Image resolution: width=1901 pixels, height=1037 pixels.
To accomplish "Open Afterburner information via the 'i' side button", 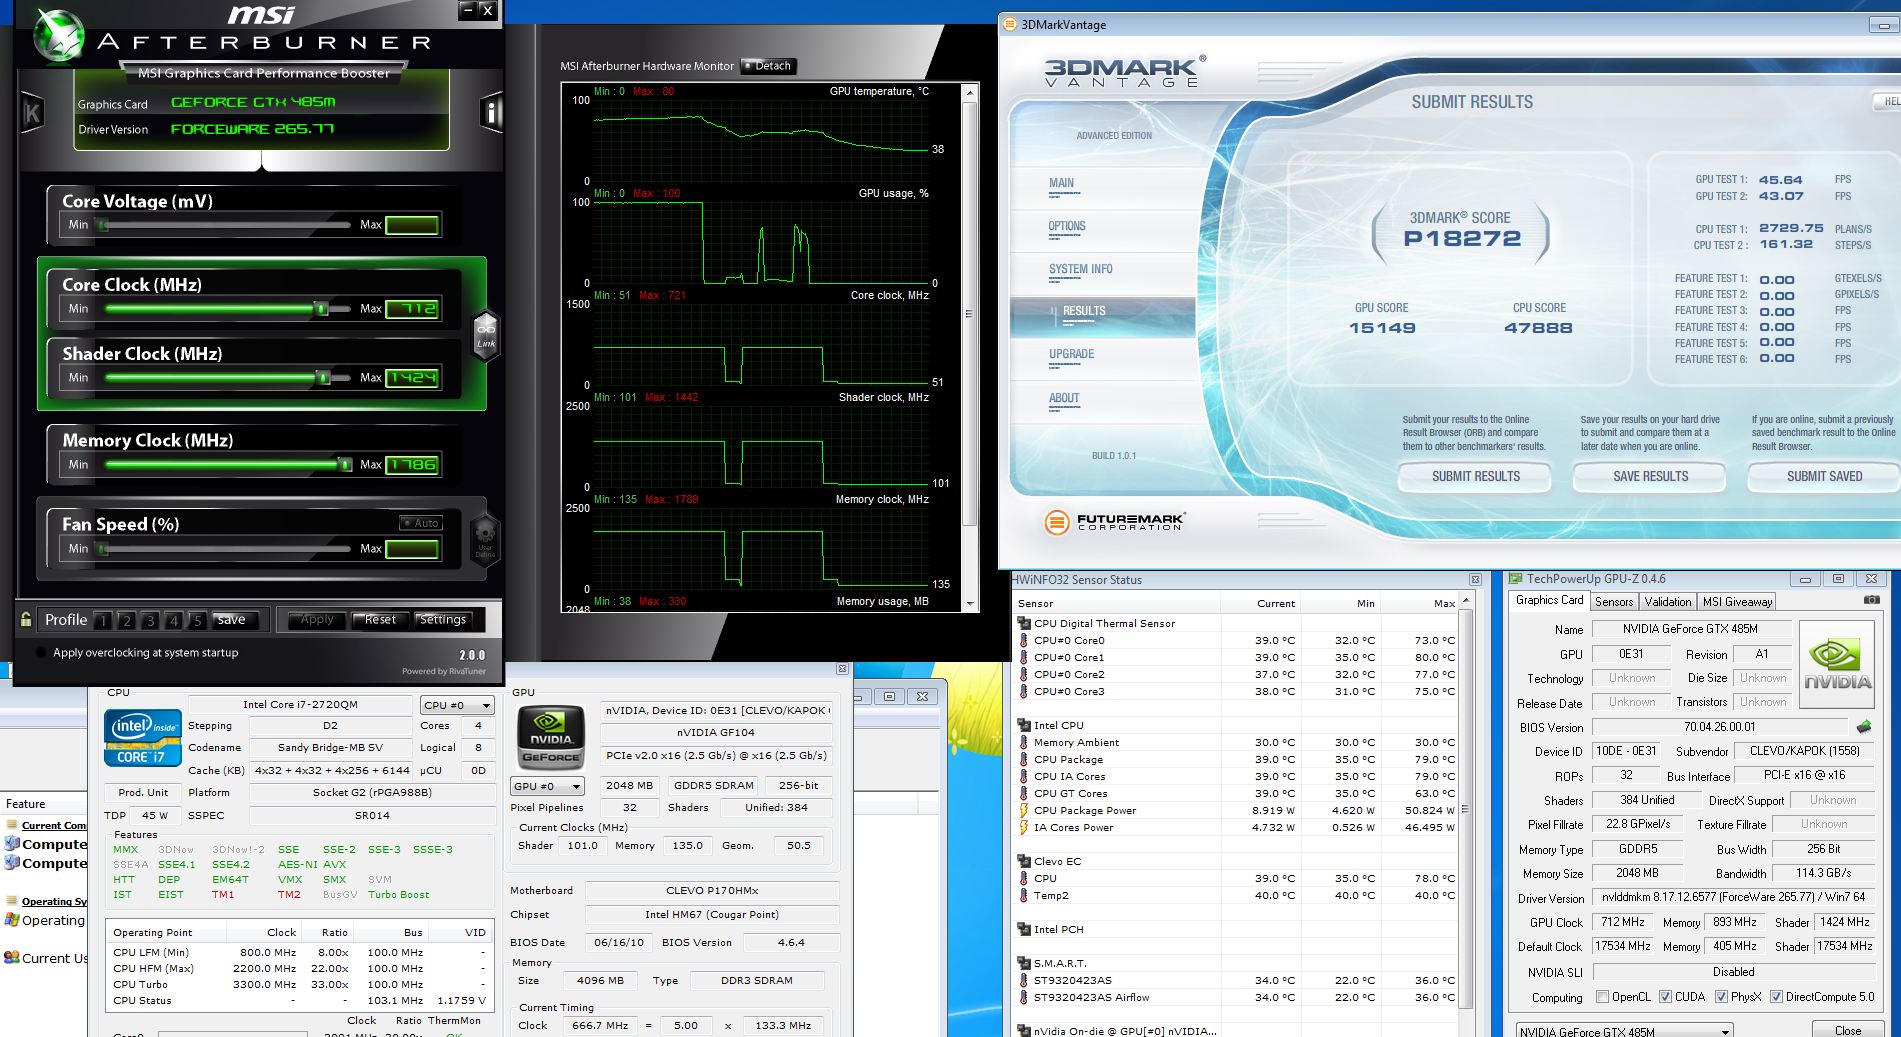I will 491,113.
